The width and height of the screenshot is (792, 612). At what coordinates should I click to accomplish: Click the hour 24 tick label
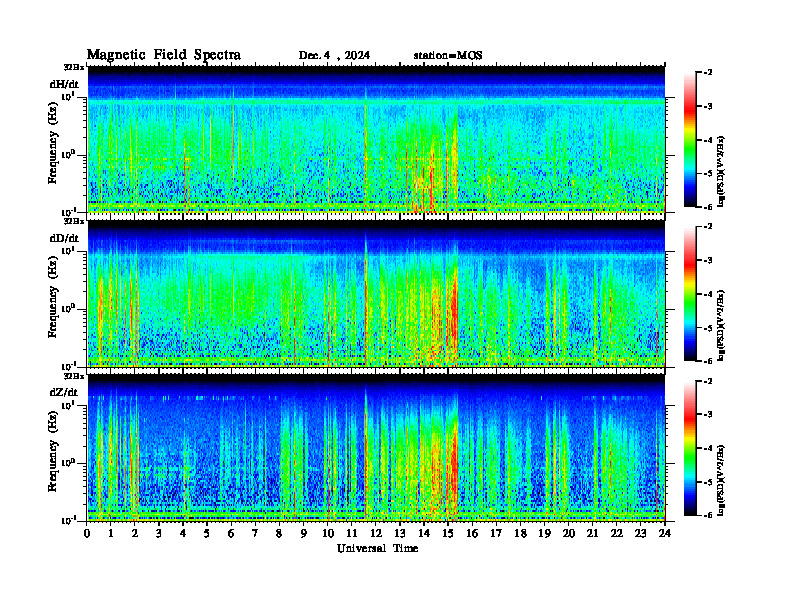pos(665,534)
